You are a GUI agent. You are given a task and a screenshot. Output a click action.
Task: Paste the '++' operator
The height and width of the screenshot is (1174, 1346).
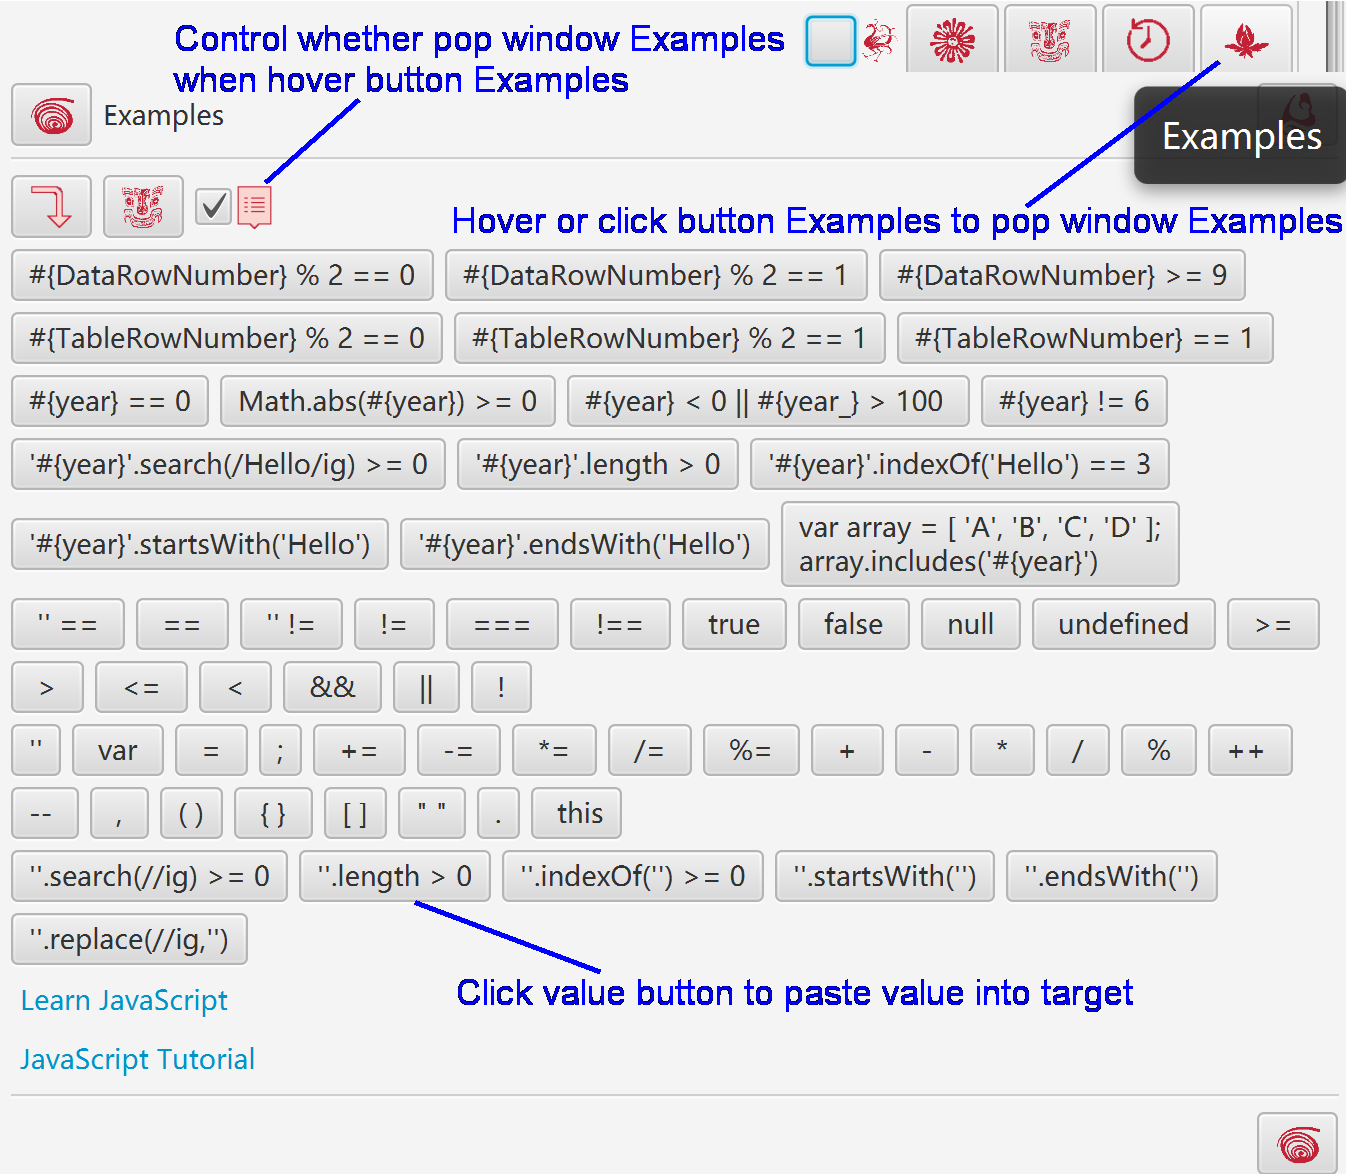pos(1250,750)
